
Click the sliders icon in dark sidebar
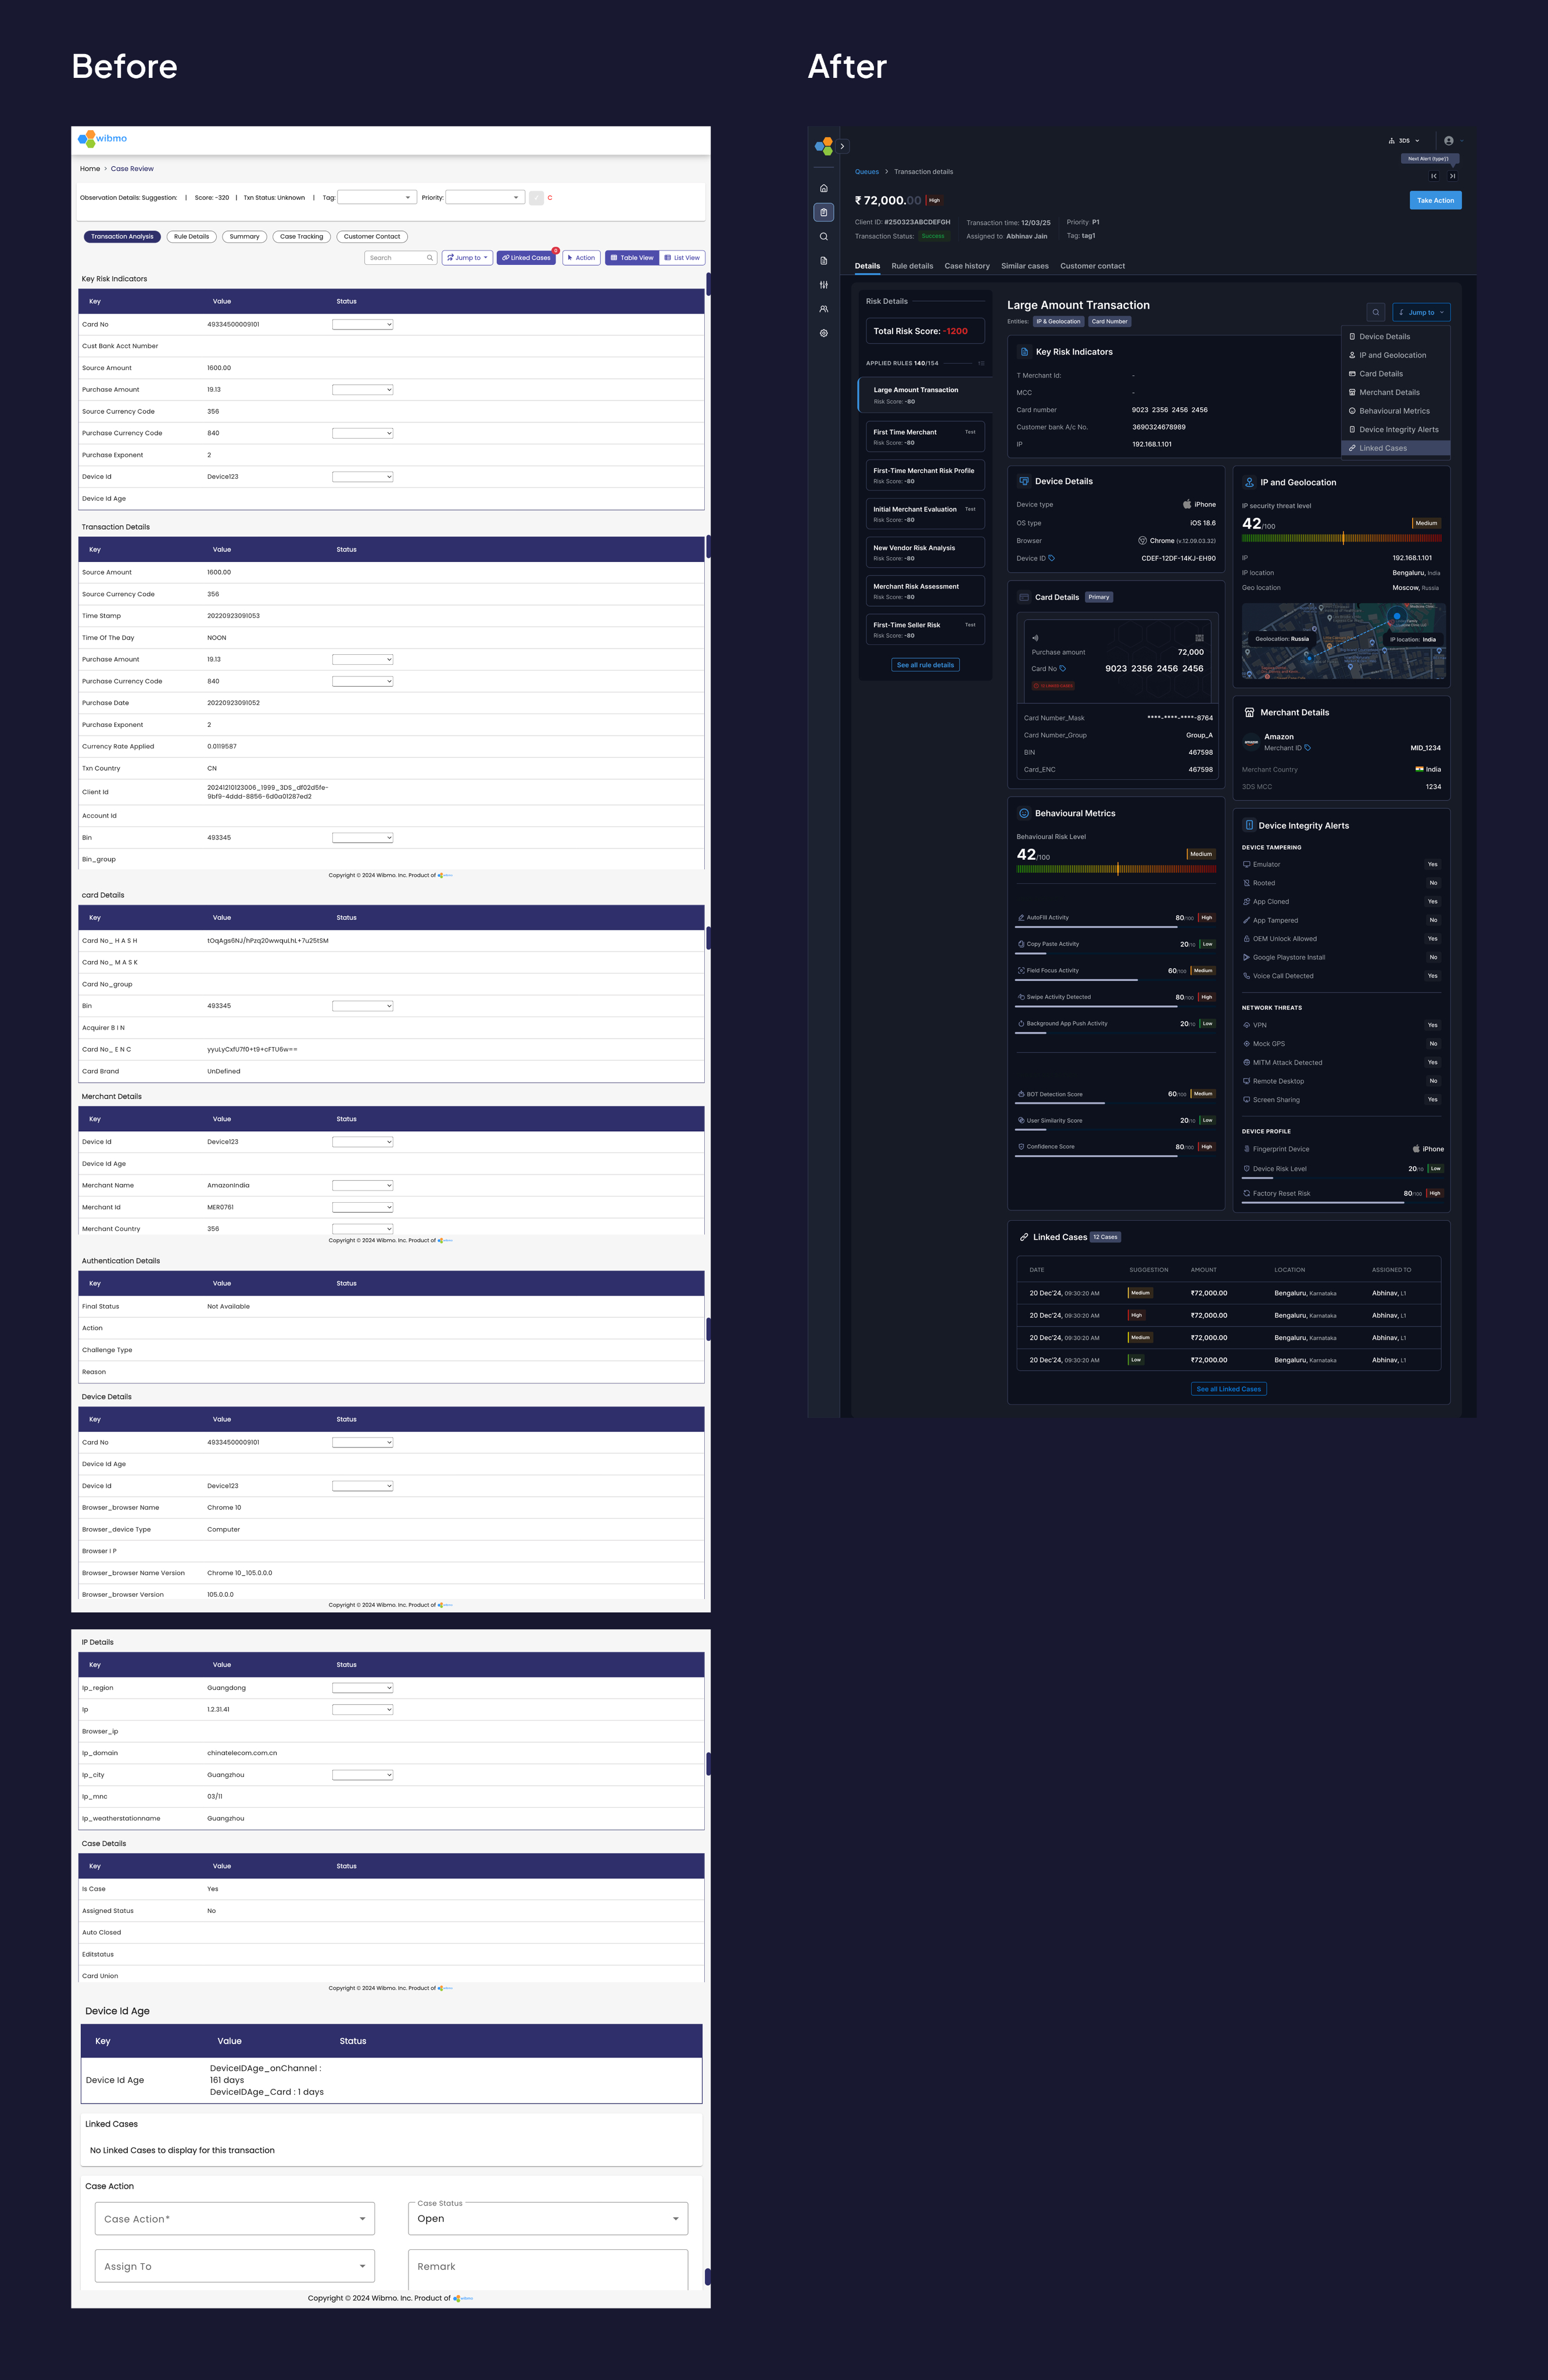823,285
